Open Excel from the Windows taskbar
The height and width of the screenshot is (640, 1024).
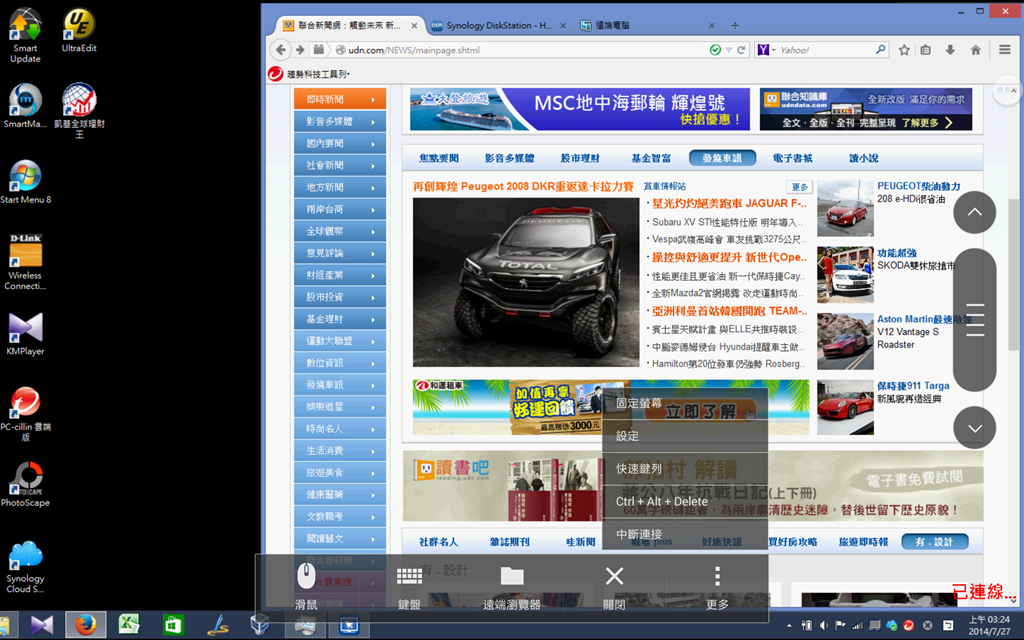click(x=129, y=625)
